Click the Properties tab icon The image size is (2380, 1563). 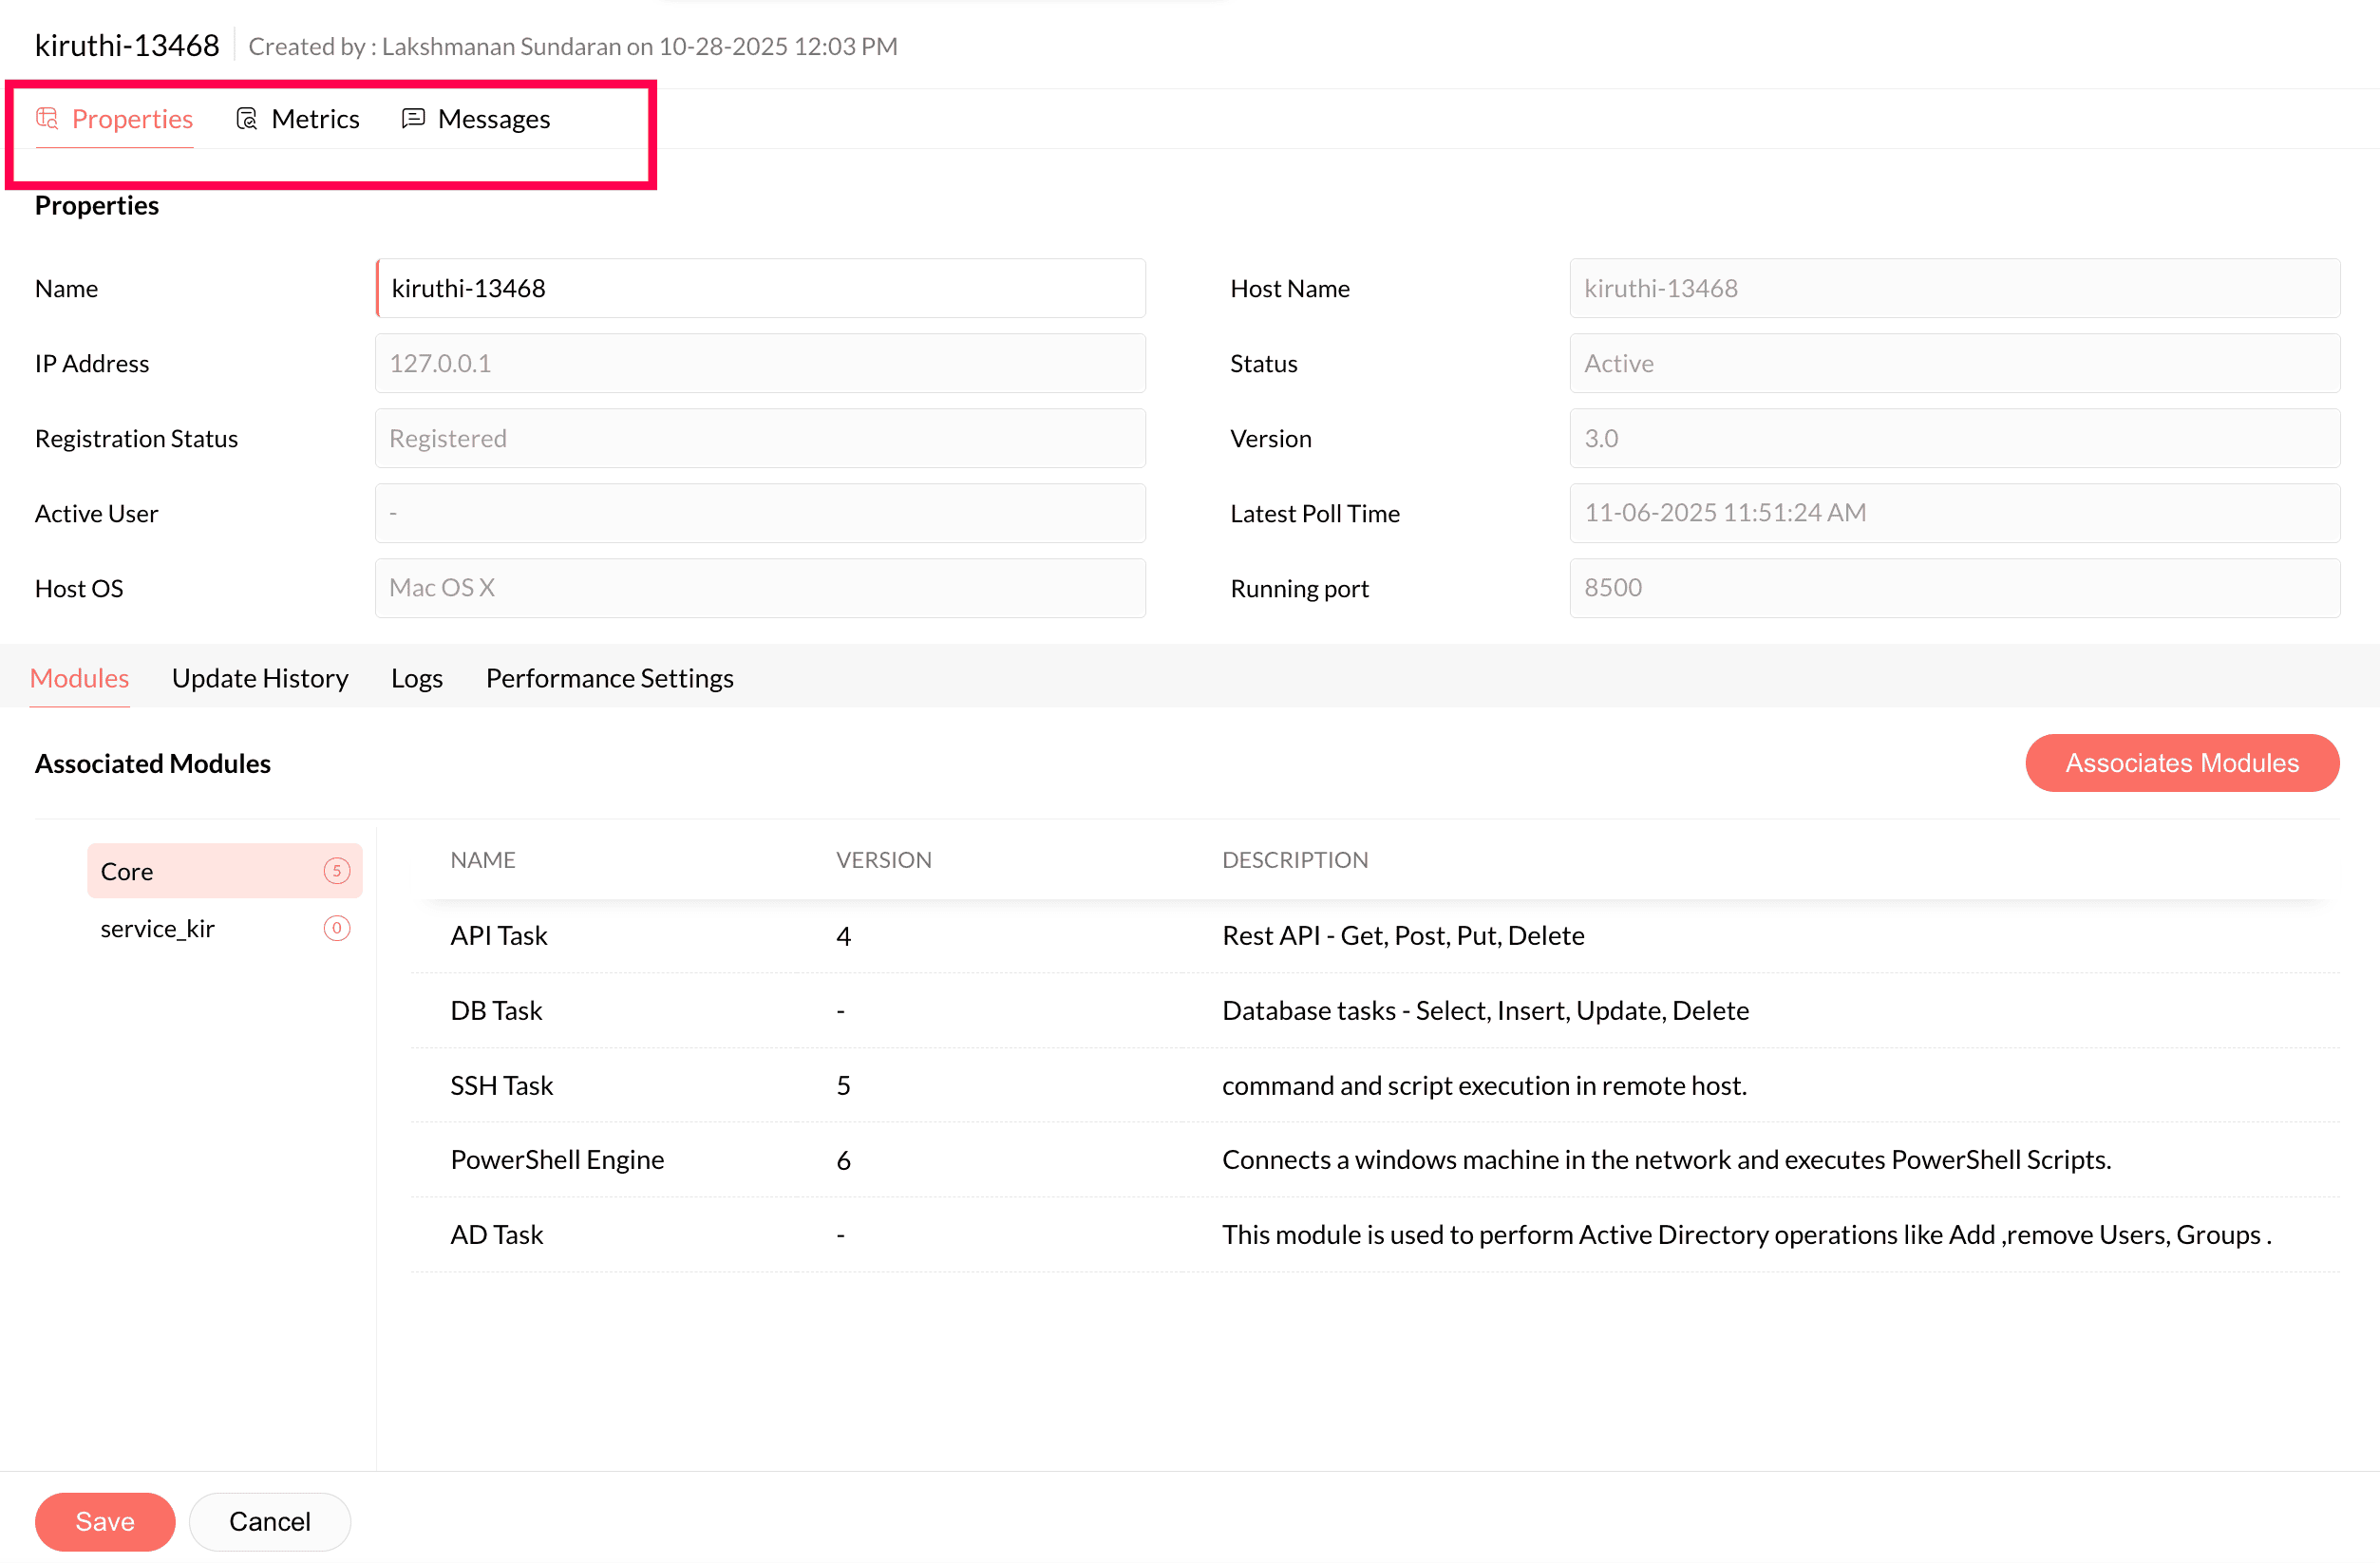pos(47,119)
